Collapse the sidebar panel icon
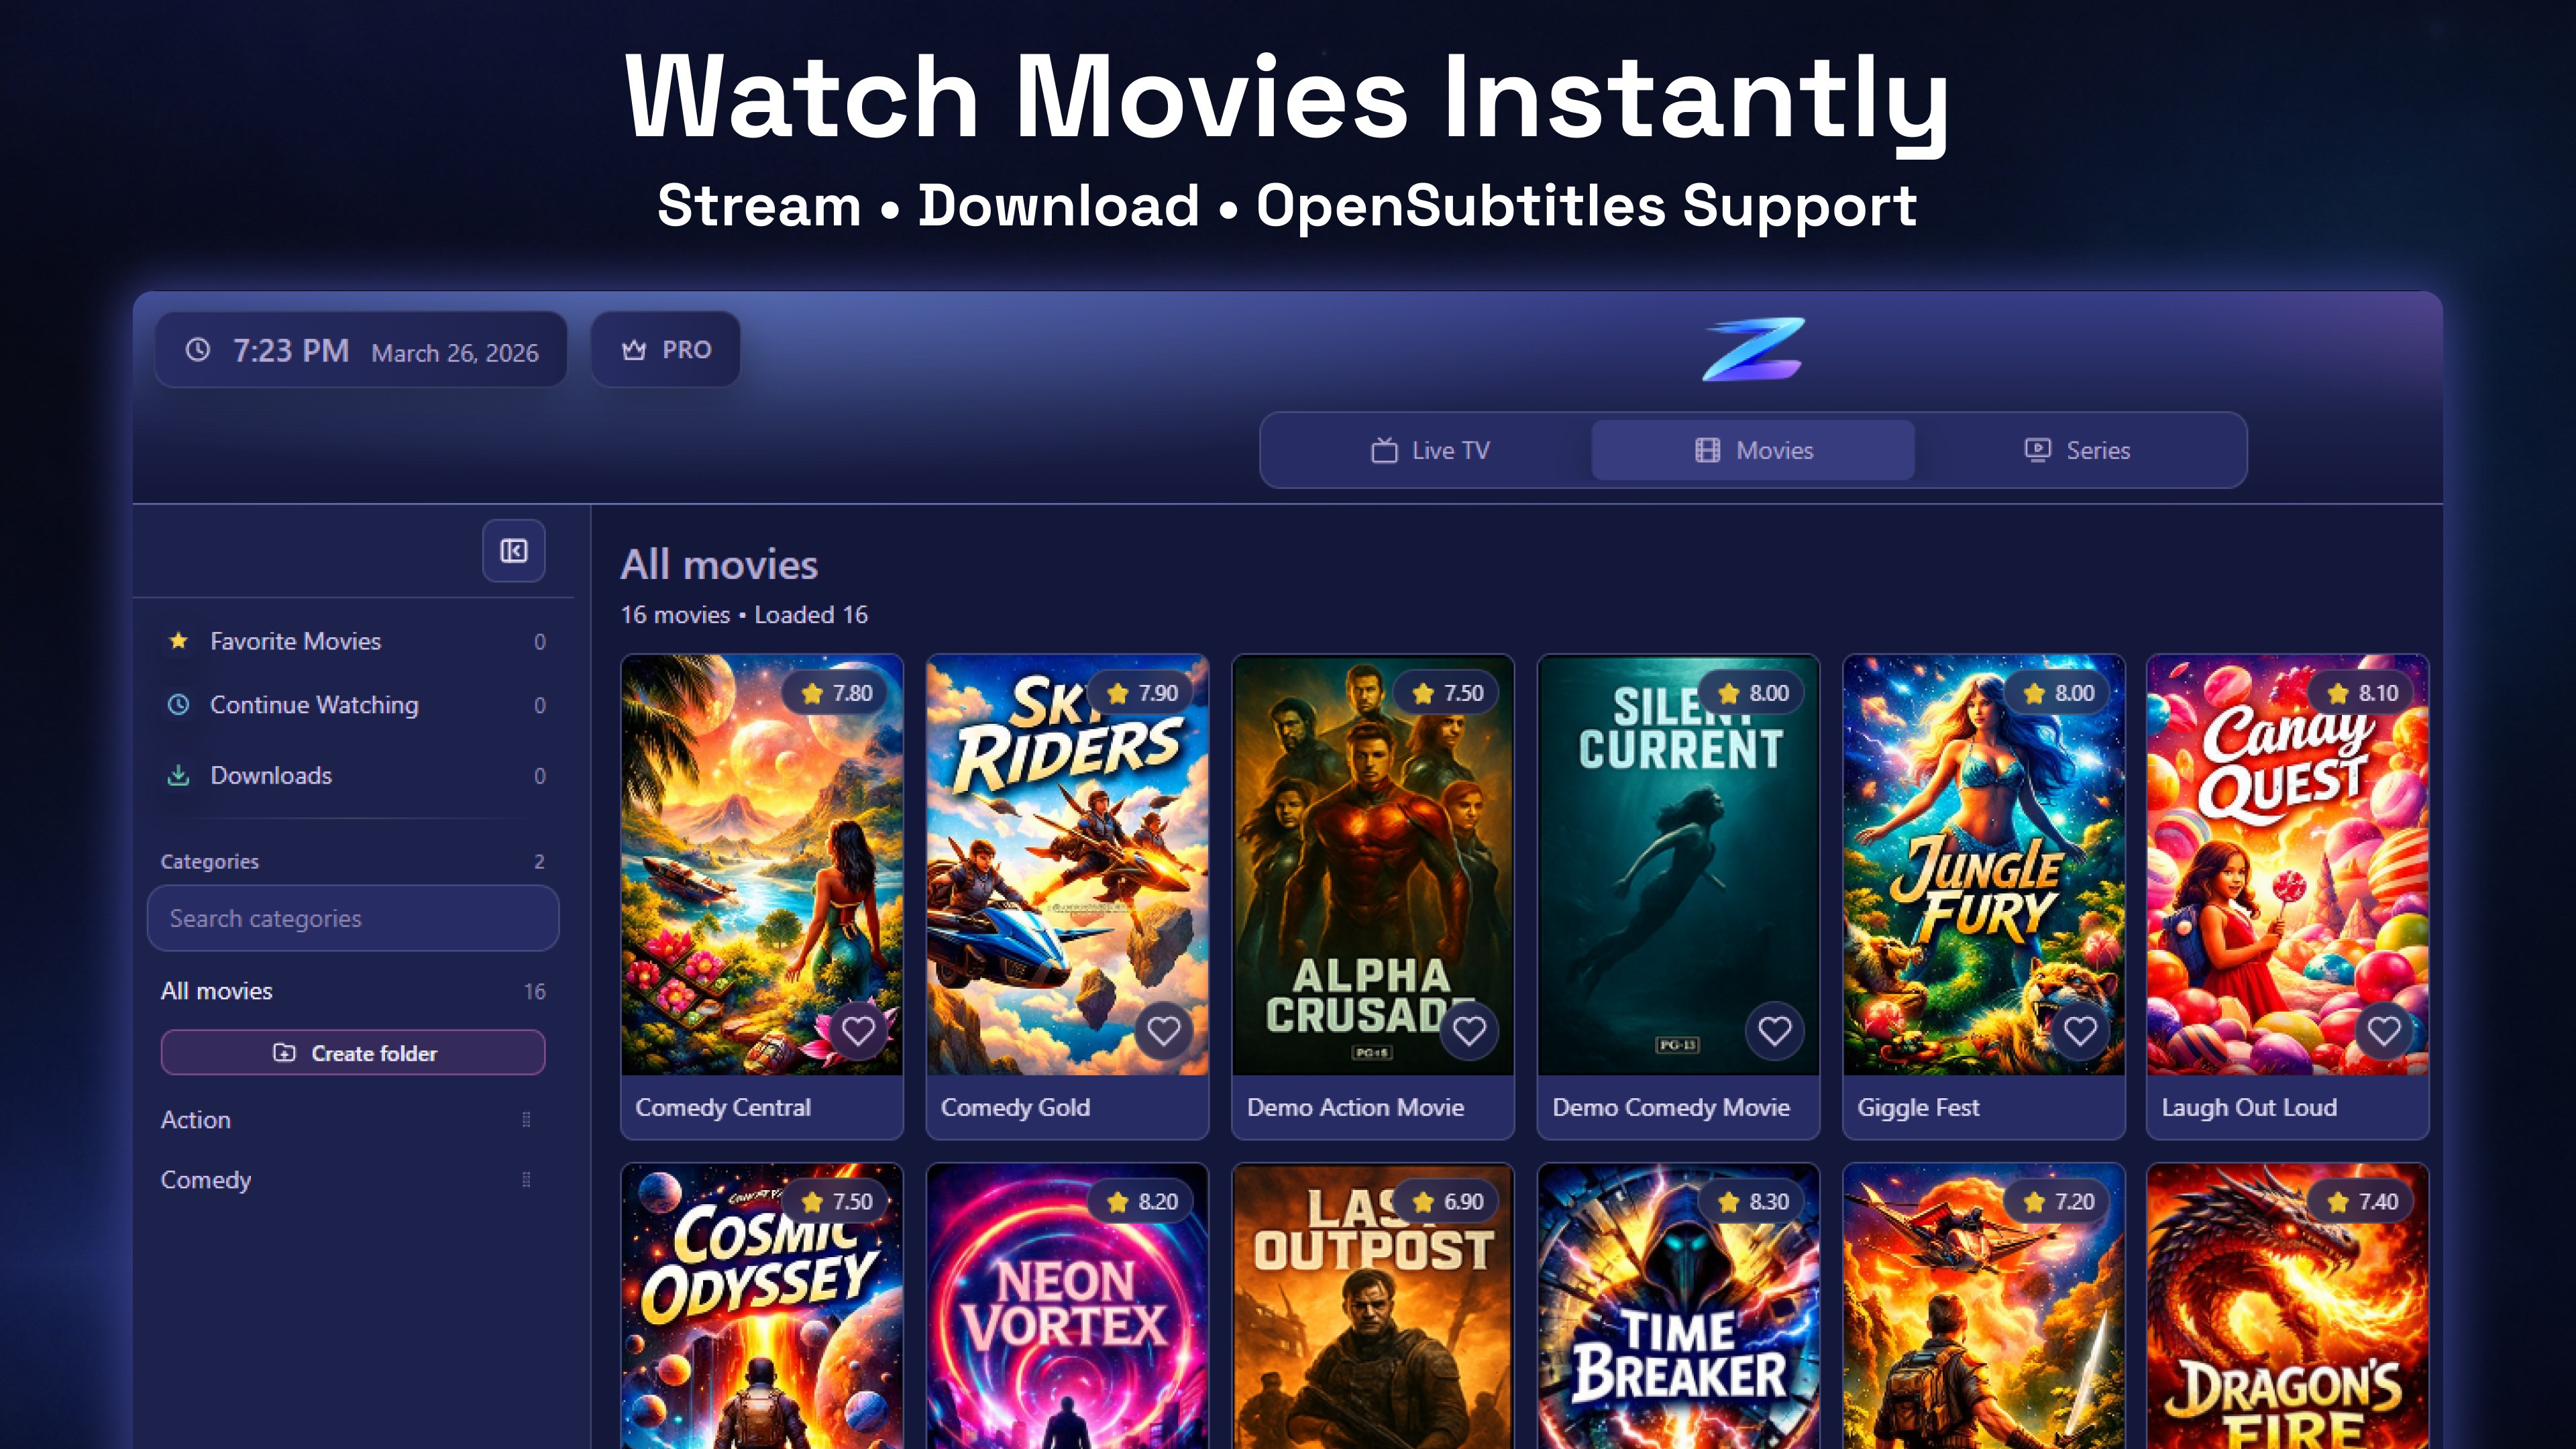This screenshot has width=2576, height=1449. 514,551
